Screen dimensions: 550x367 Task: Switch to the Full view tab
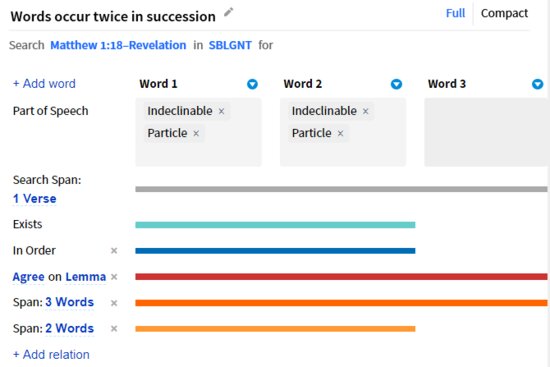tap(455, 13)
